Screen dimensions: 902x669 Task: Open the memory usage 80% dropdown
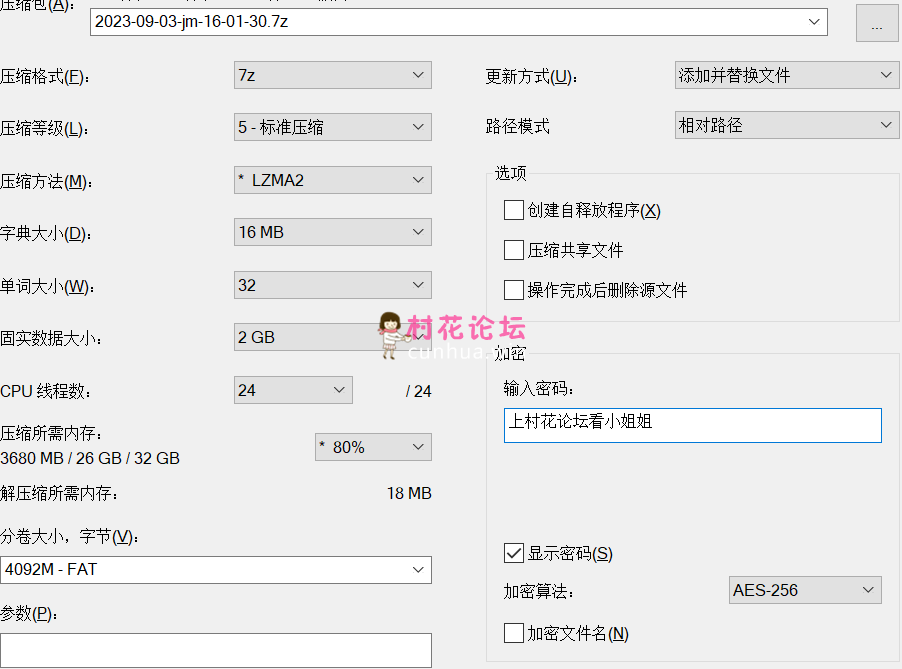click(x=373, y=447)
